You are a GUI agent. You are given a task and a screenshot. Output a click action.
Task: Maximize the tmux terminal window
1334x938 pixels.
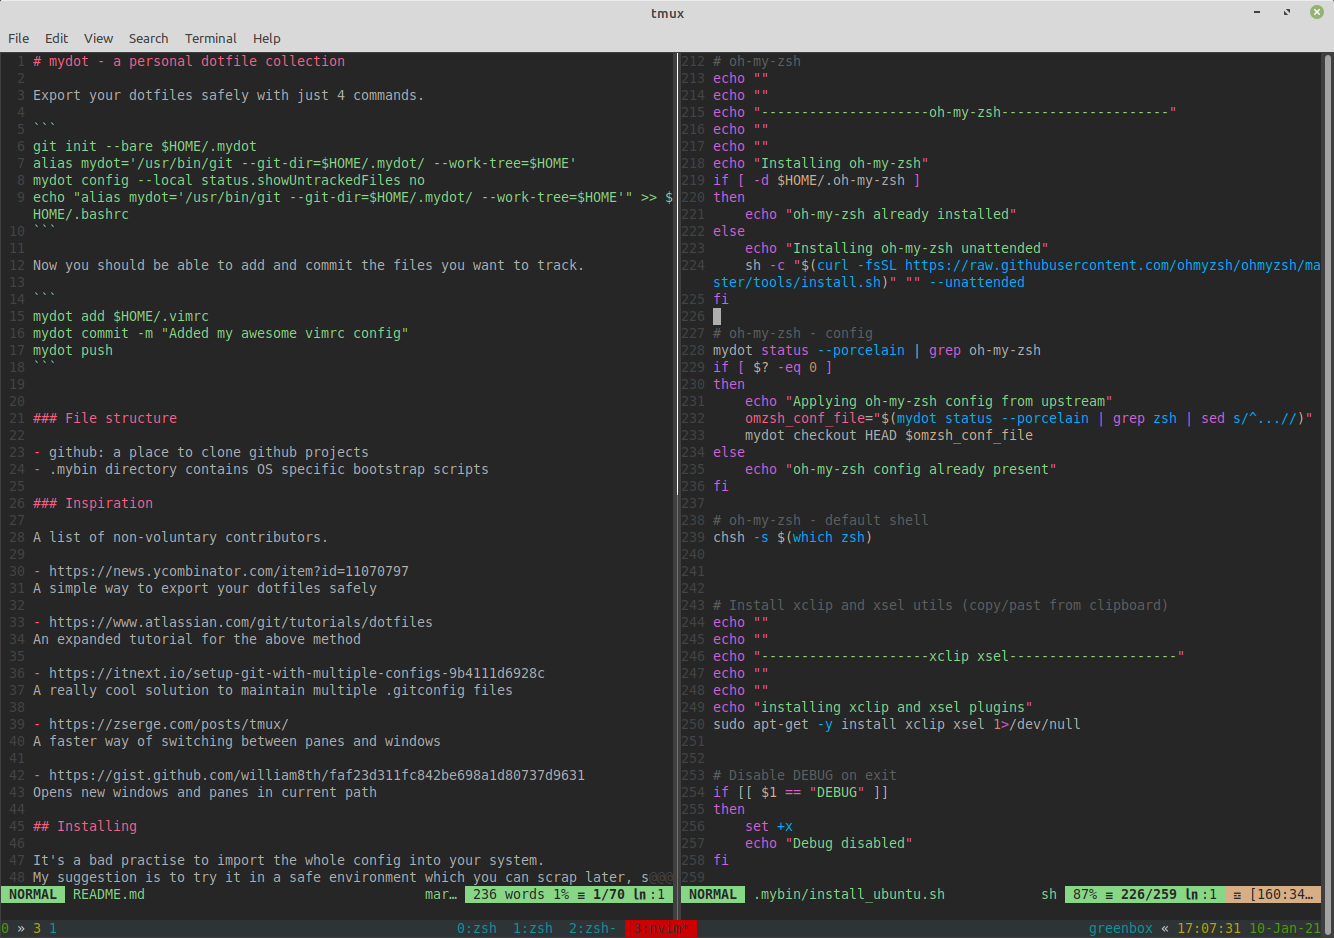pos(1287,13)
